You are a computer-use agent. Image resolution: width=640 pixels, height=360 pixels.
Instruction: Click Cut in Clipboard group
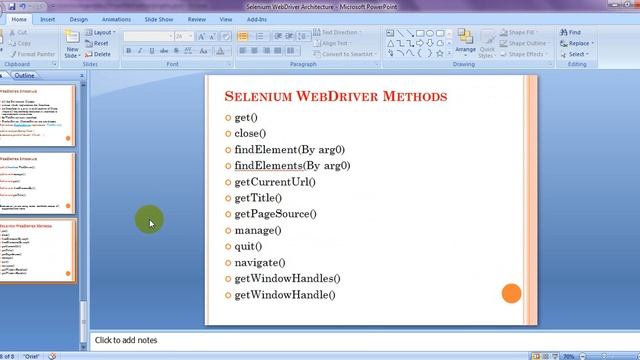point(18,32)
